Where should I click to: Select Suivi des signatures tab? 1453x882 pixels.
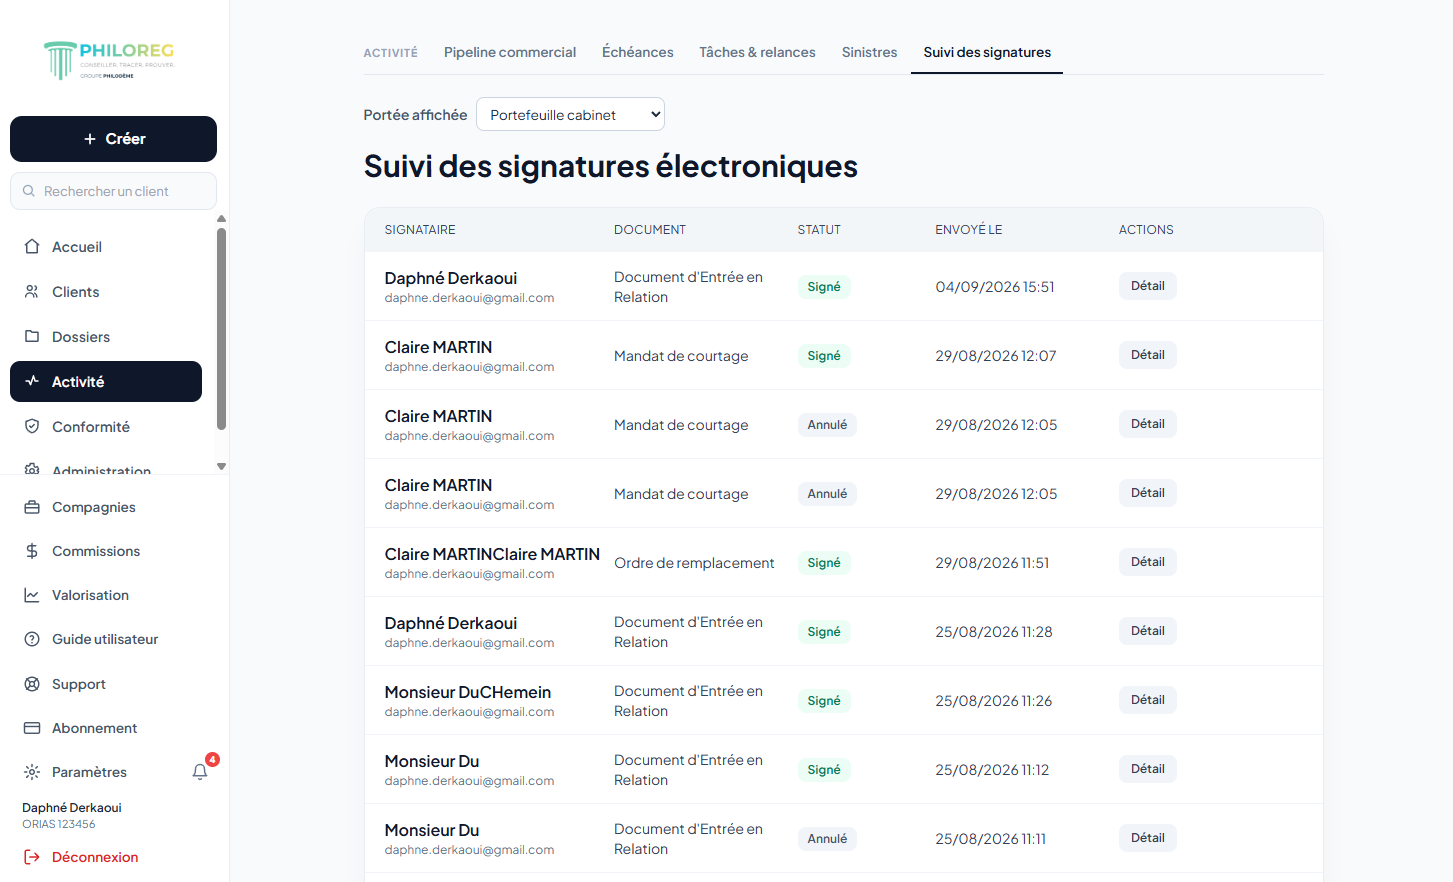[987, 52]
